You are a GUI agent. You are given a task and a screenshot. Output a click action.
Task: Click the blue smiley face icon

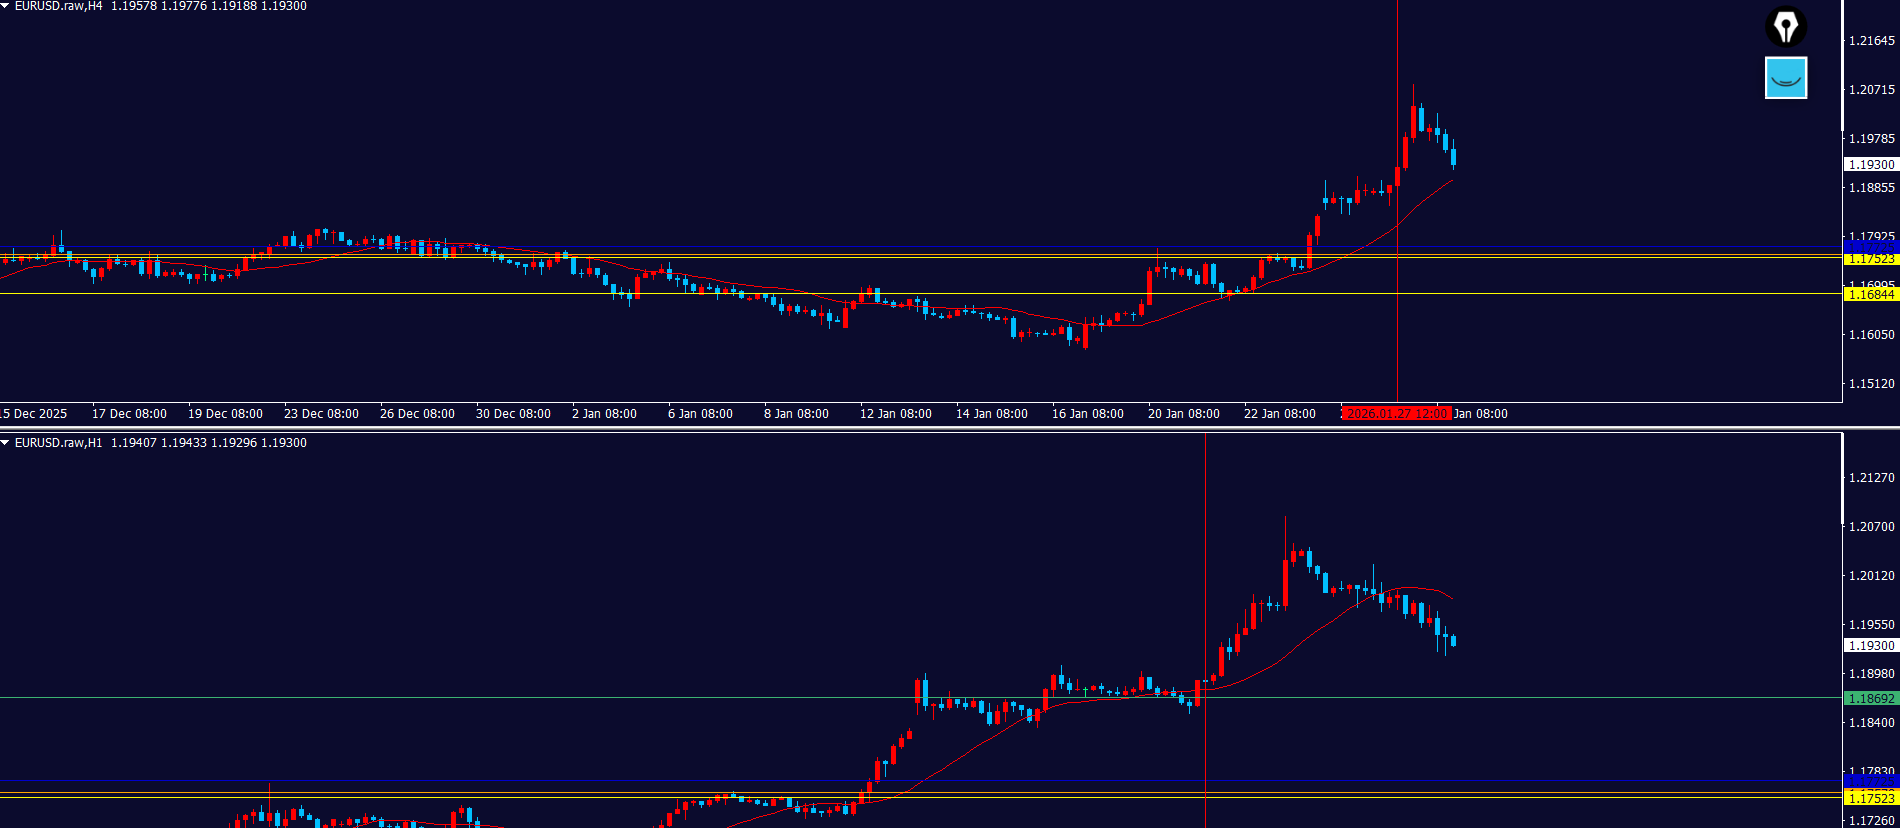pyautogui.click(x=1785, y=78)
